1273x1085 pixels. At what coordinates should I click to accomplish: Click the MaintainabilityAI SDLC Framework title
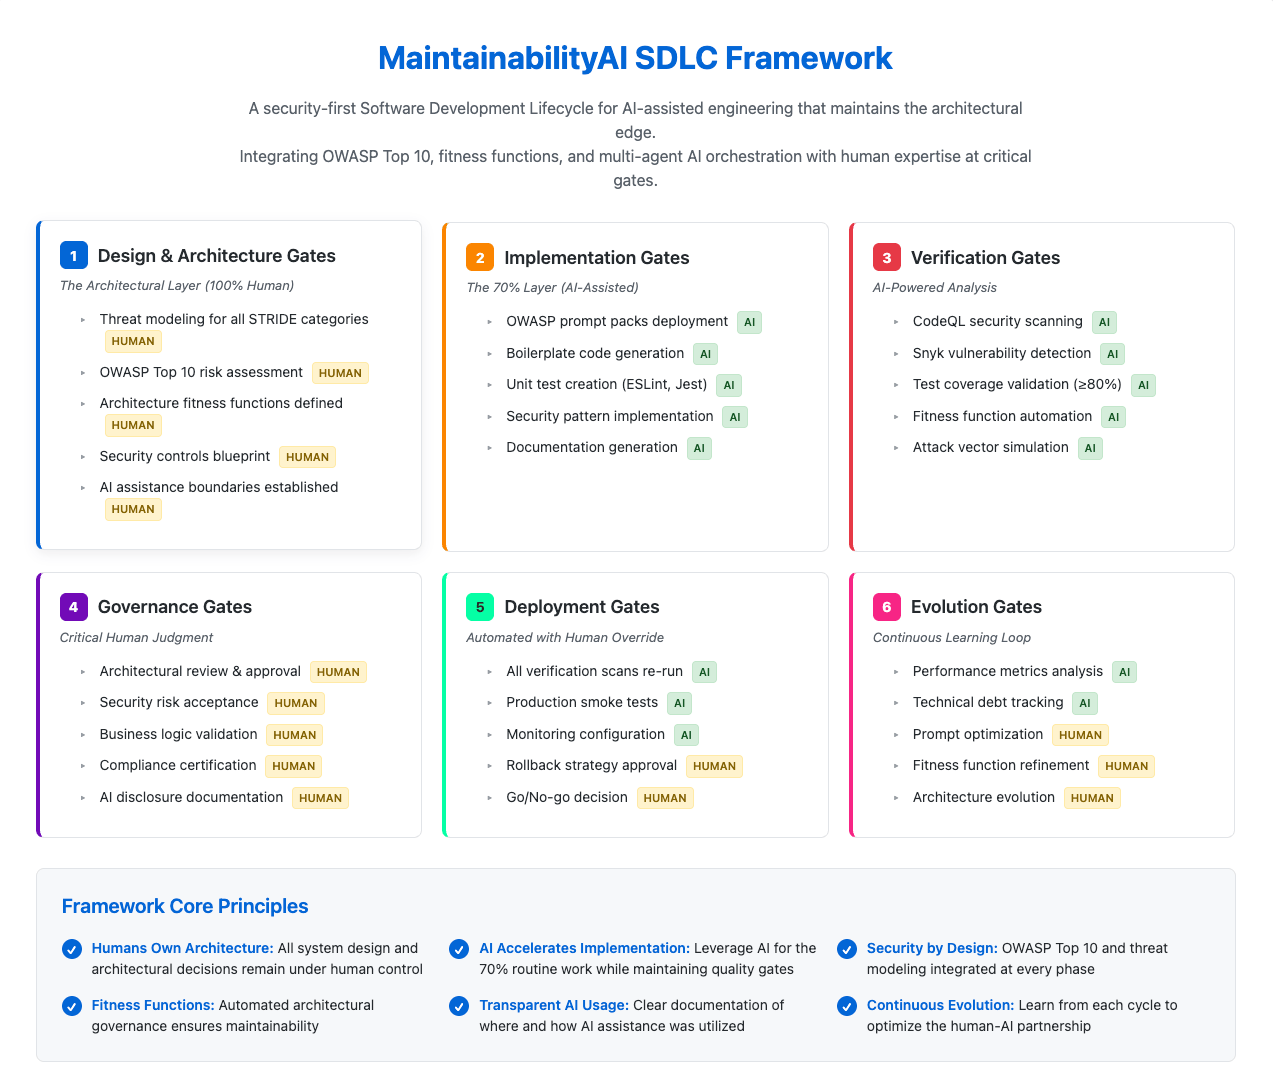(635, 58)
